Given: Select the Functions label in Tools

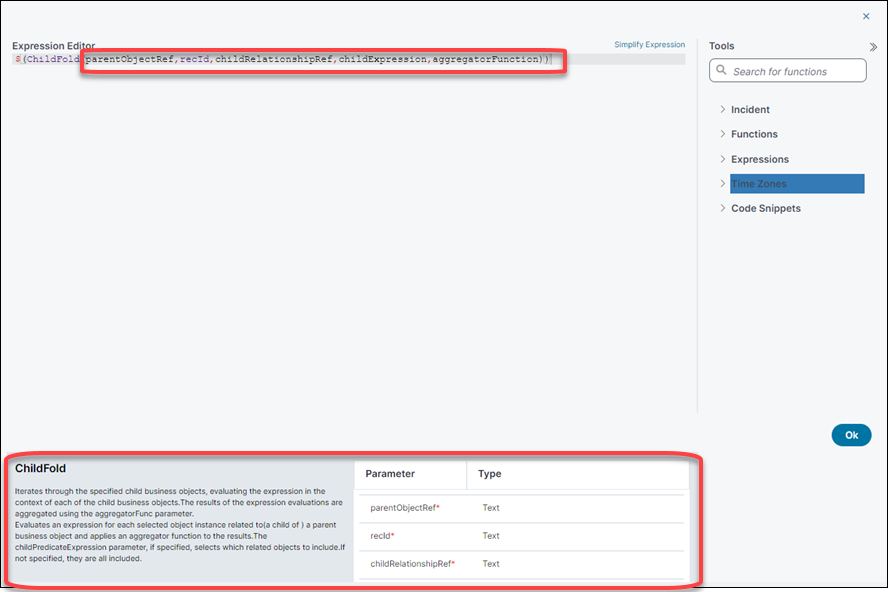Looking at the screenshot, I should point(754,134).
